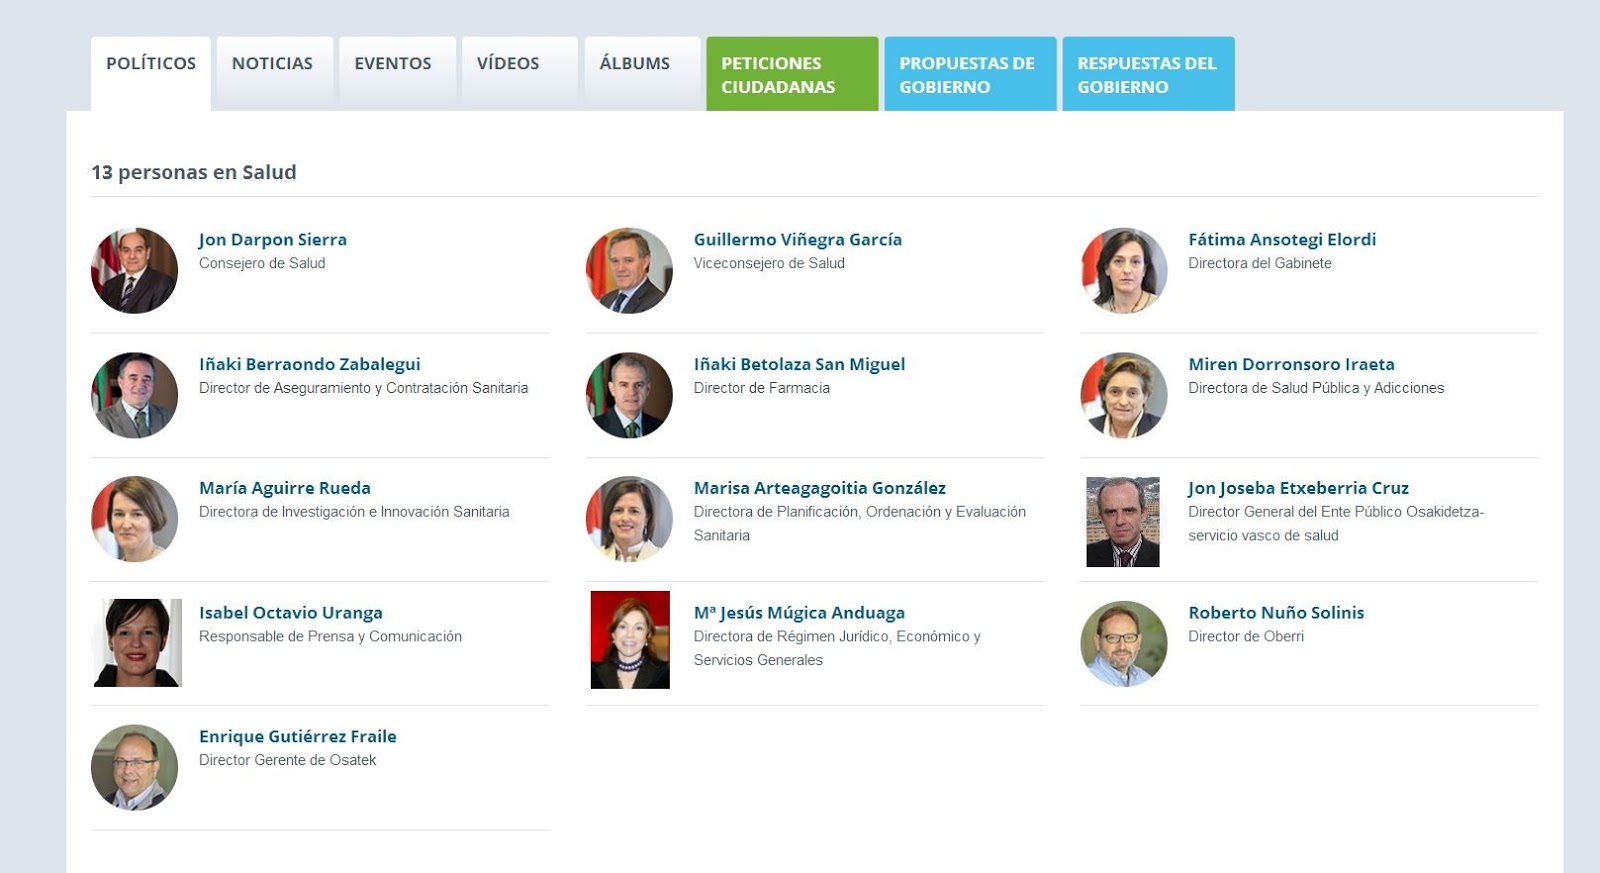
Task: Click María Aguirre Rueda's profile picture
Action: tap(134, 519)
